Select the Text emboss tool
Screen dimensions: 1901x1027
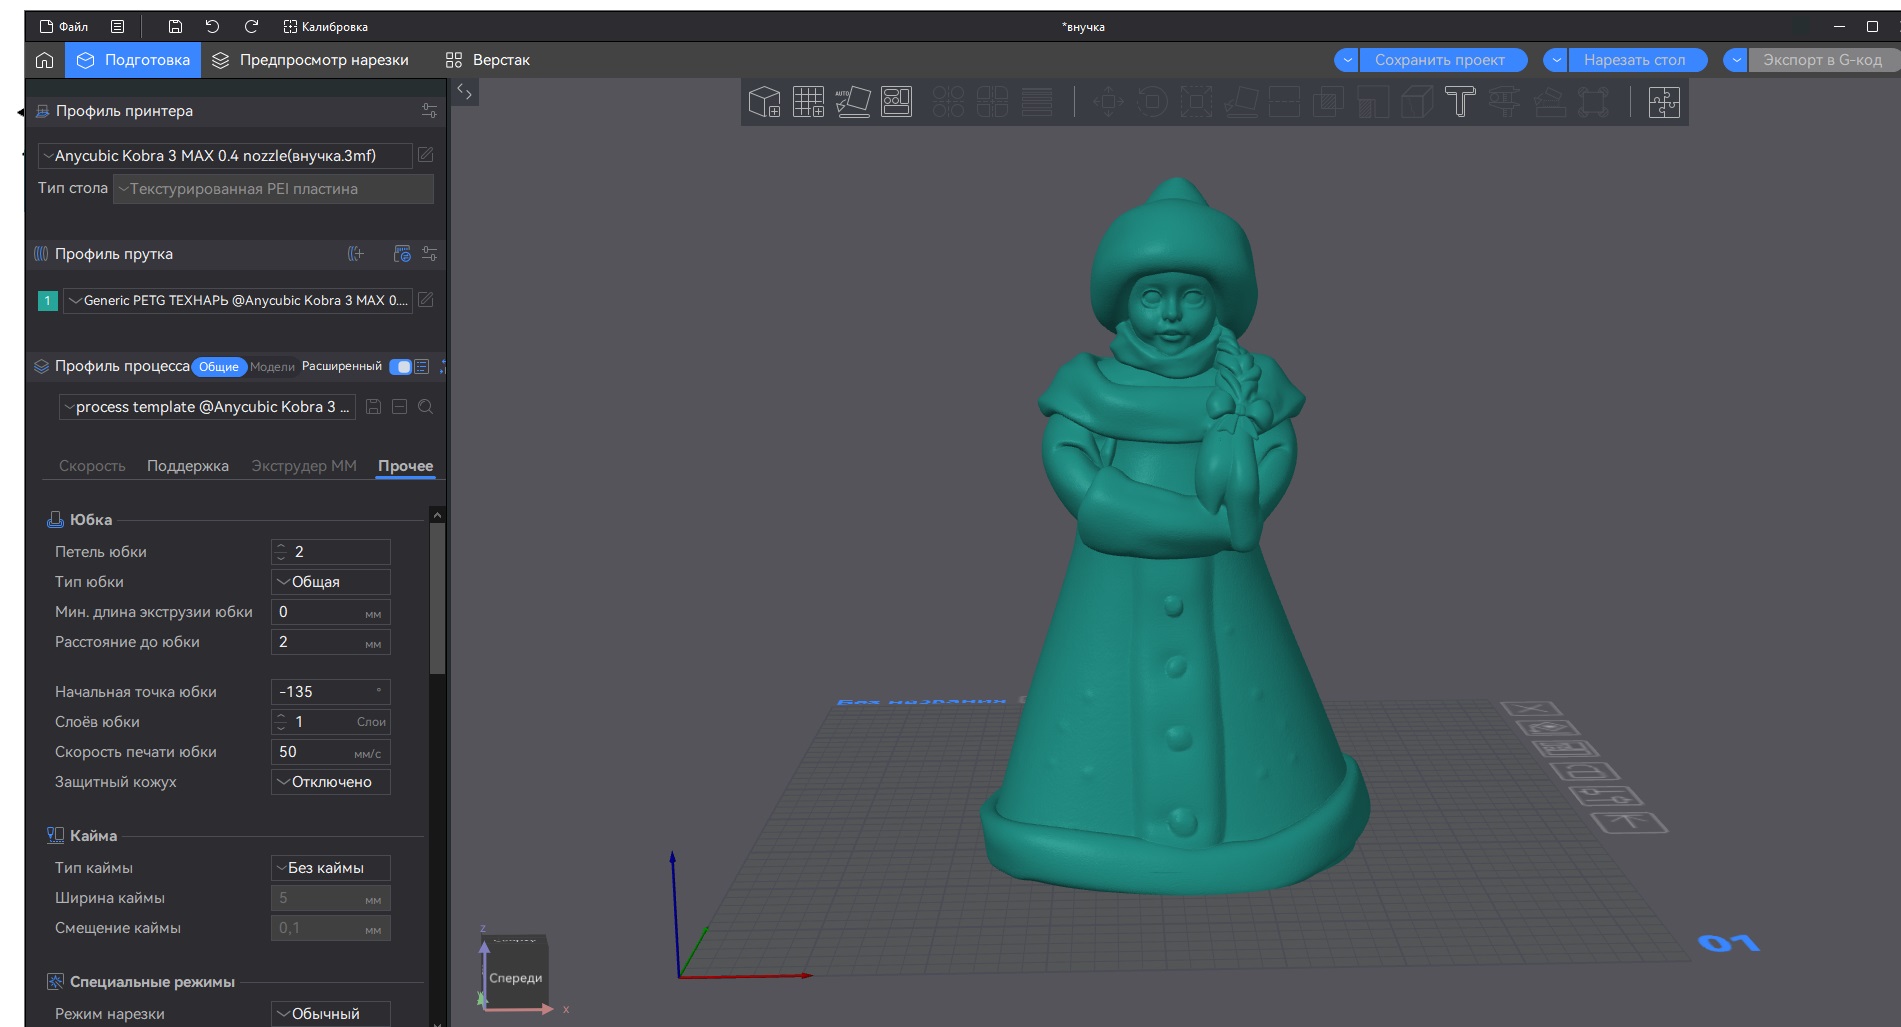(1460, 102)
